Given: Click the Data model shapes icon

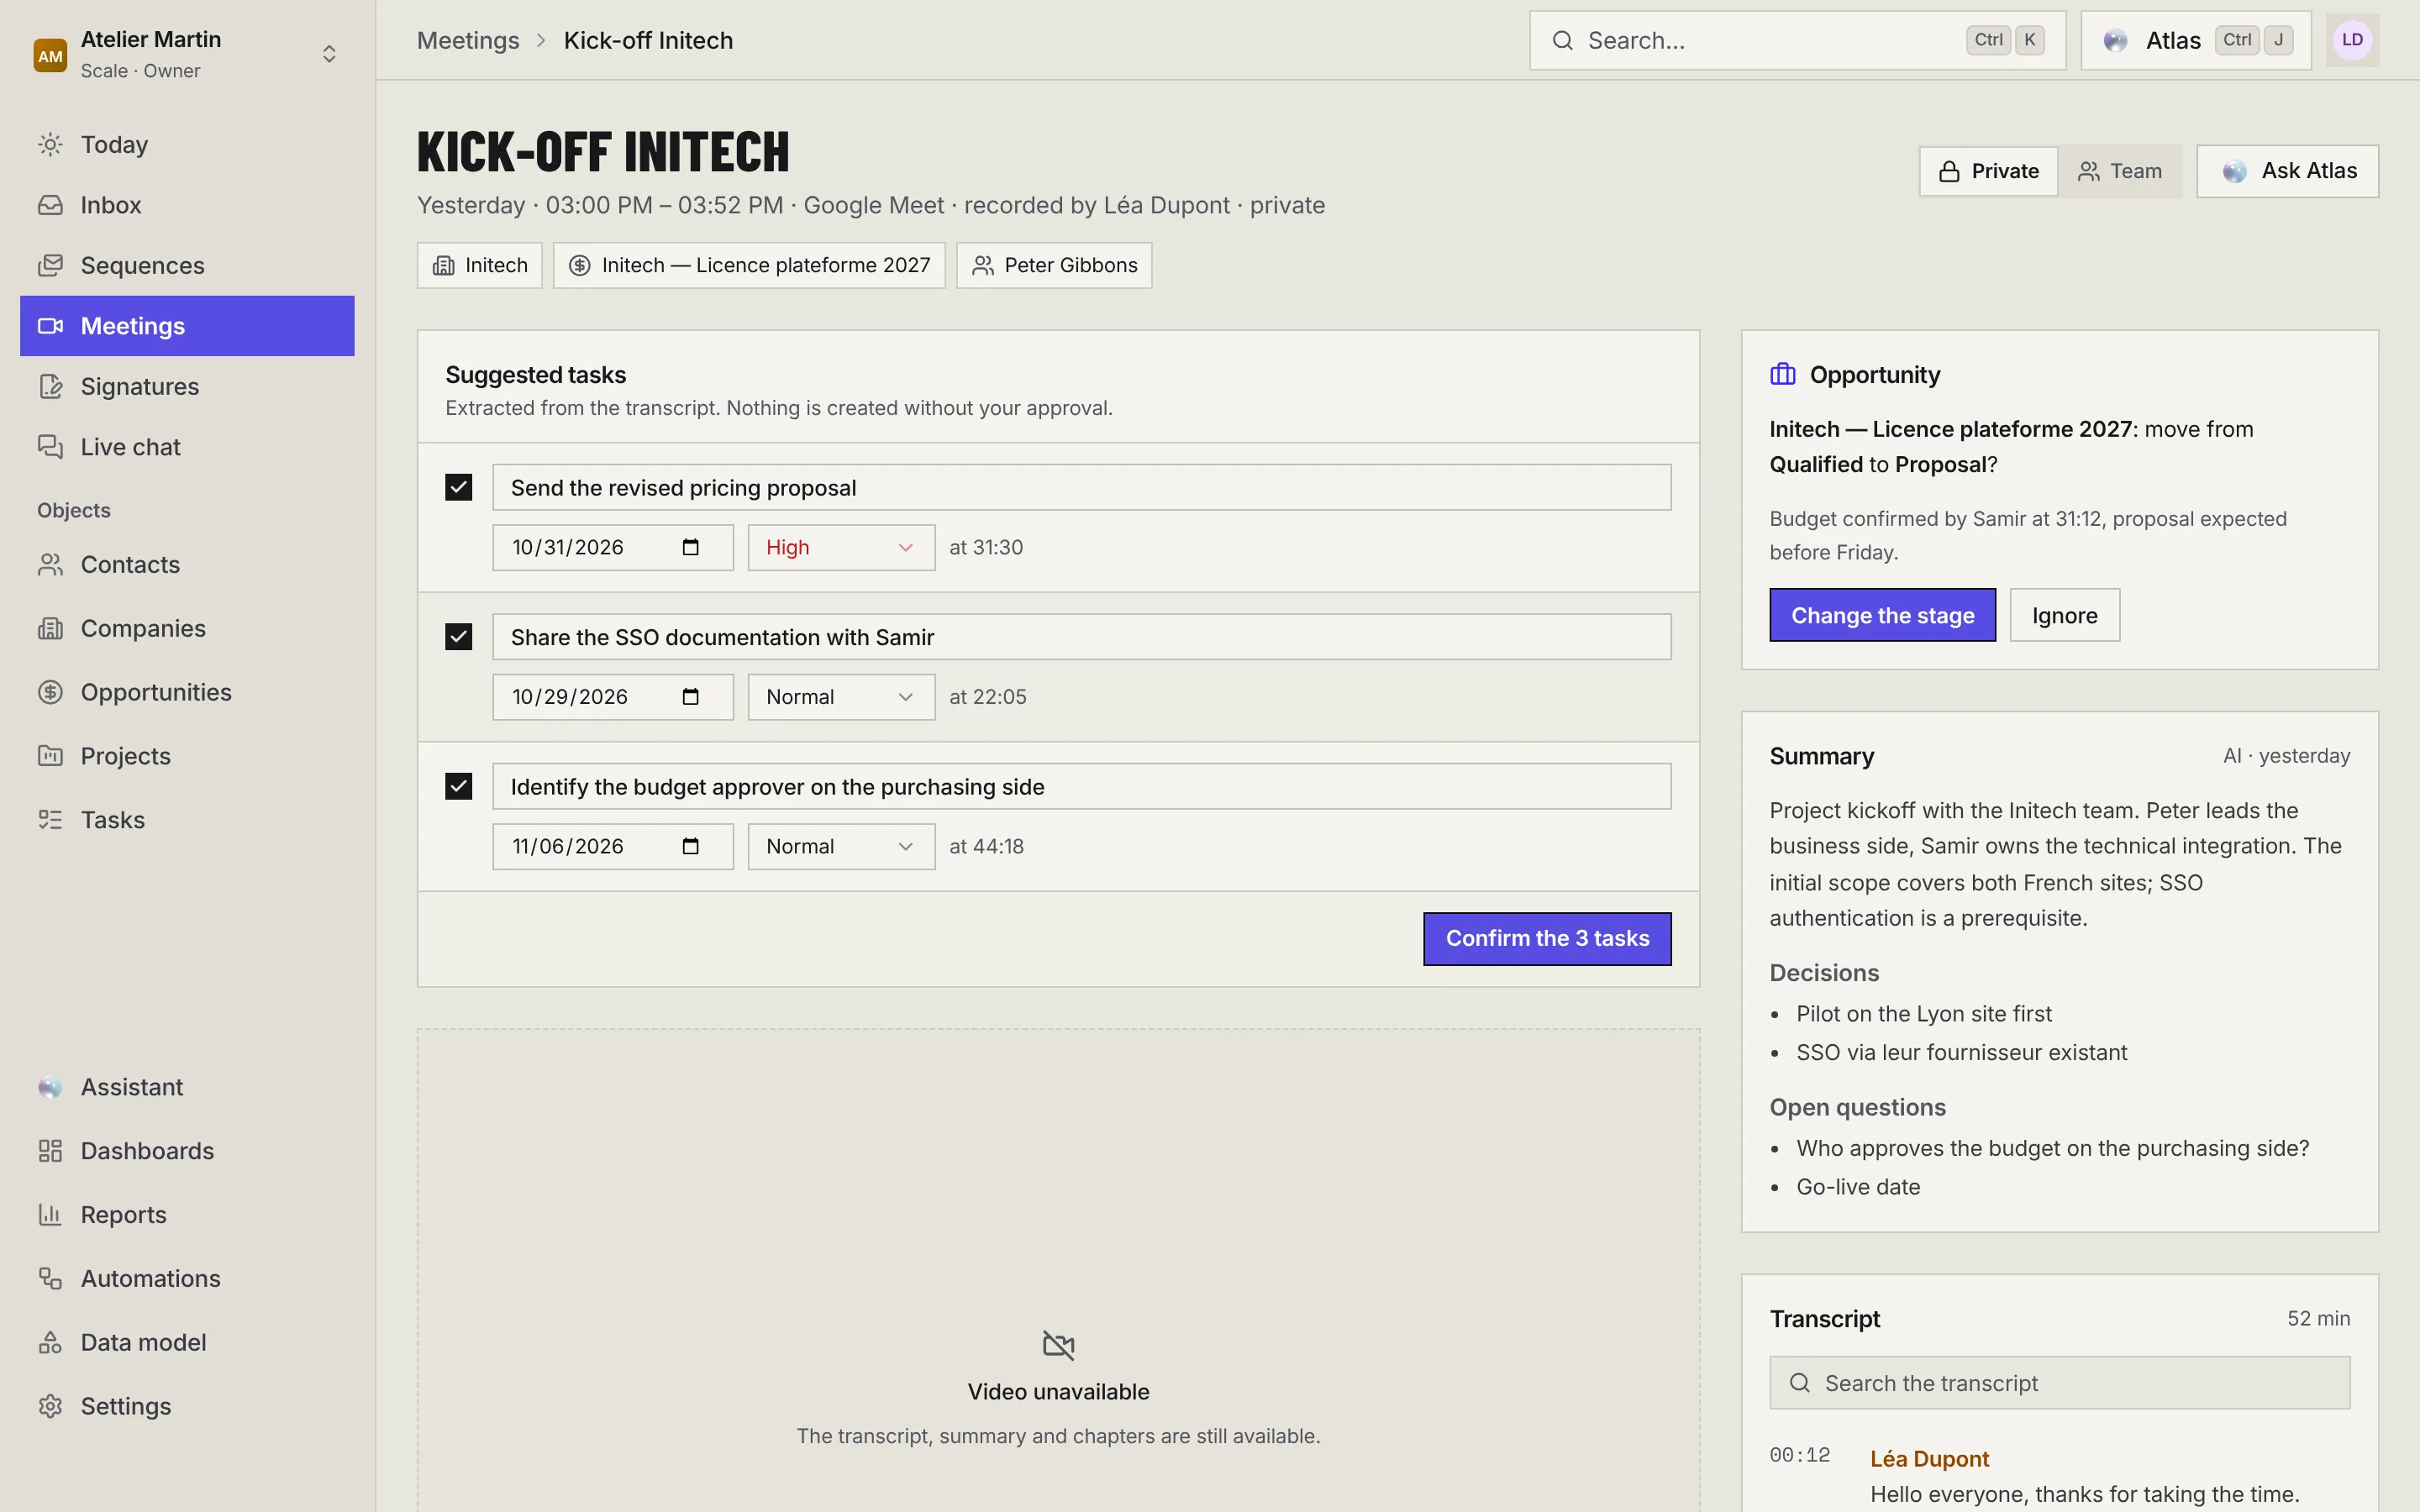Looking at the screenshot, I should click(x=50, y=1343).
